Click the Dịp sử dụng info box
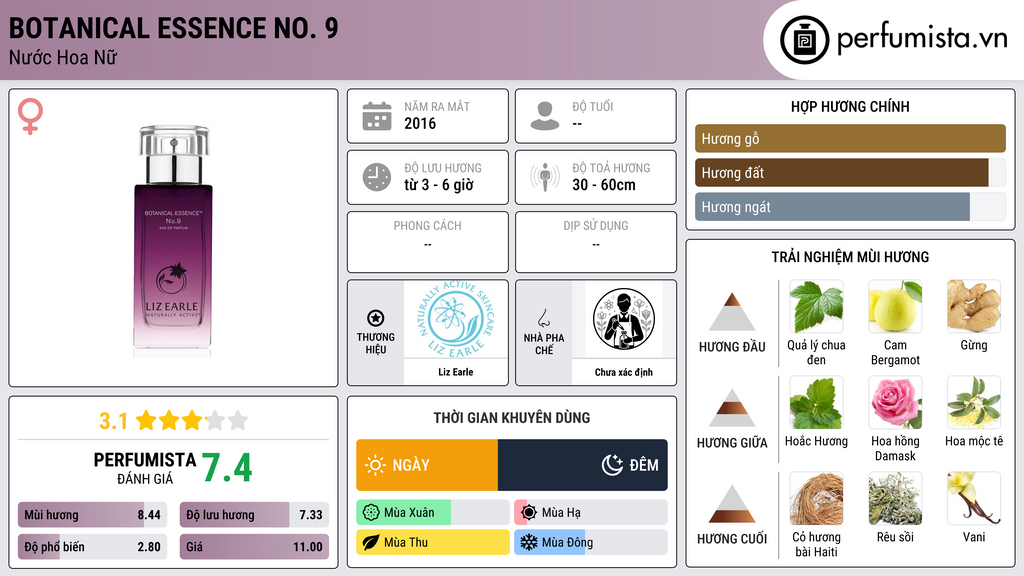The image size is (1024, 576). [596, 242]
